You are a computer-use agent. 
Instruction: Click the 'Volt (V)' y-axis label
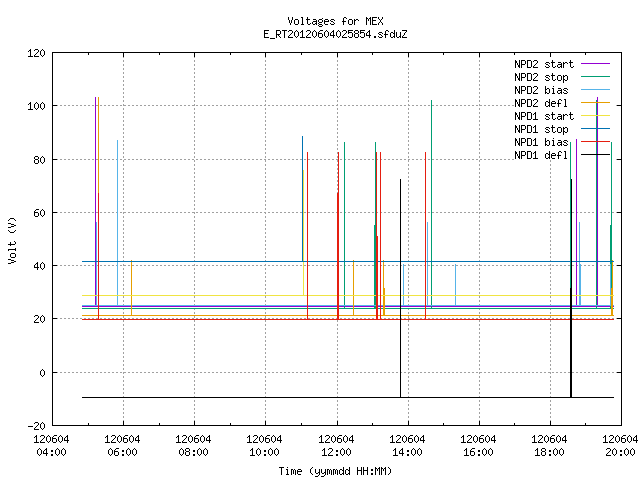tap(12, 240)
